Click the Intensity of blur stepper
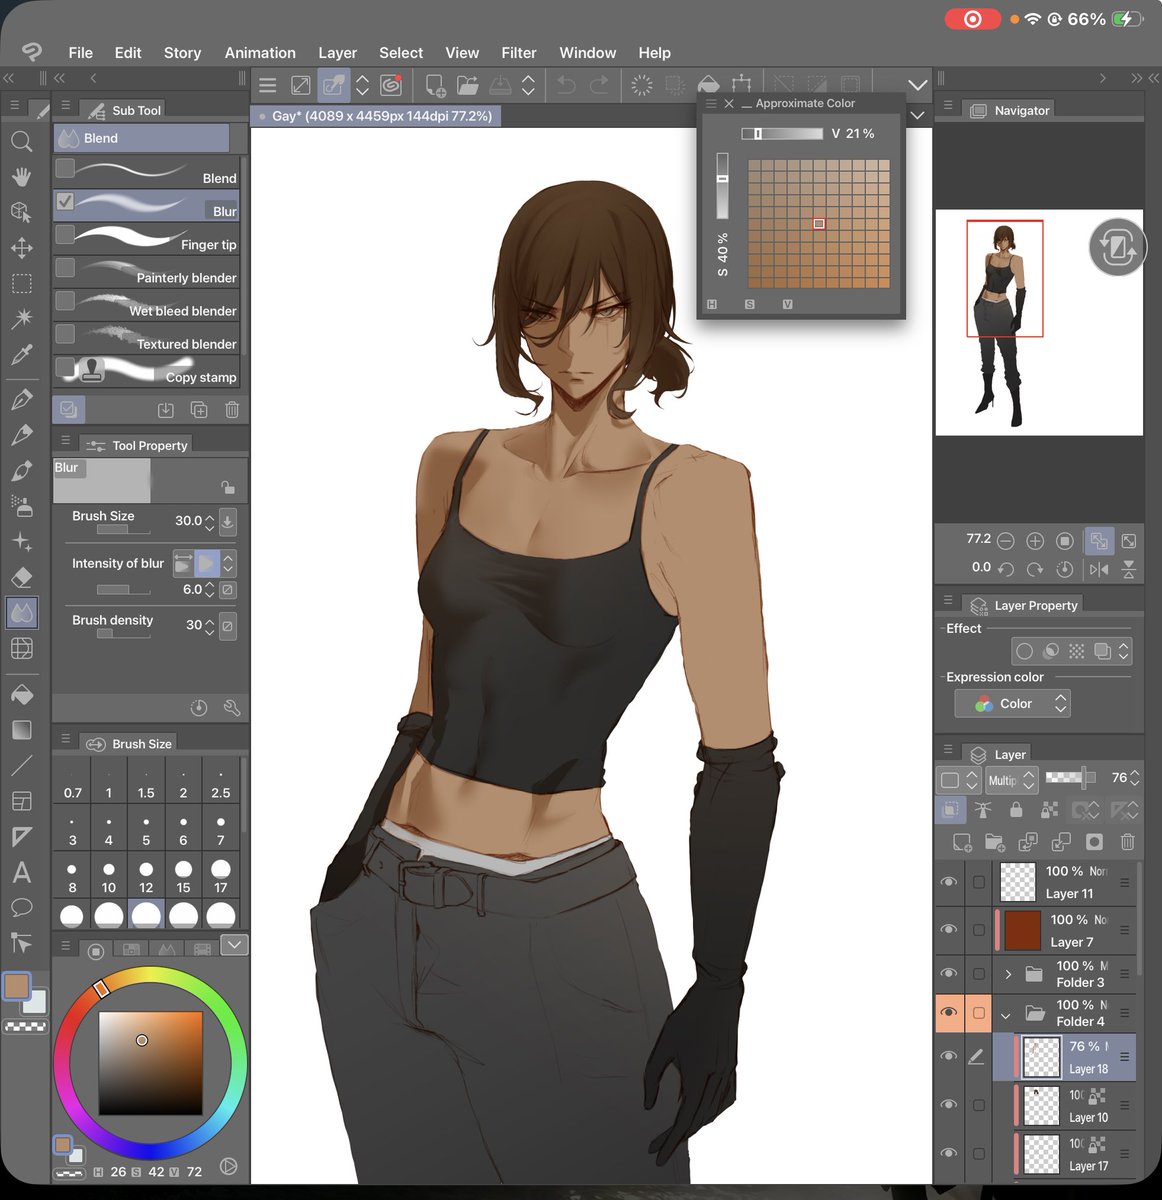 tap(209, 590)
